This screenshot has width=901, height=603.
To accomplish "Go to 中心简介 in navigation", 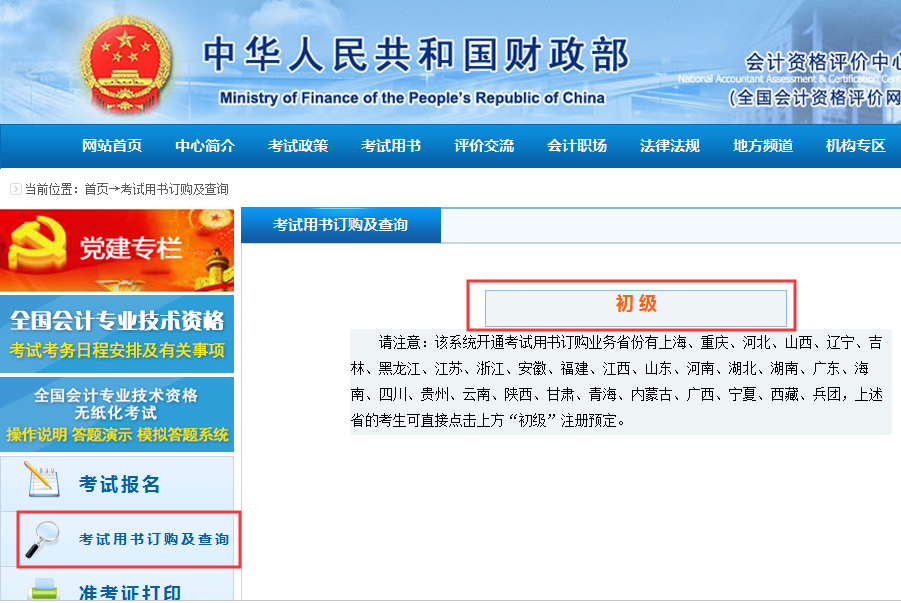I will click(205, 146).
